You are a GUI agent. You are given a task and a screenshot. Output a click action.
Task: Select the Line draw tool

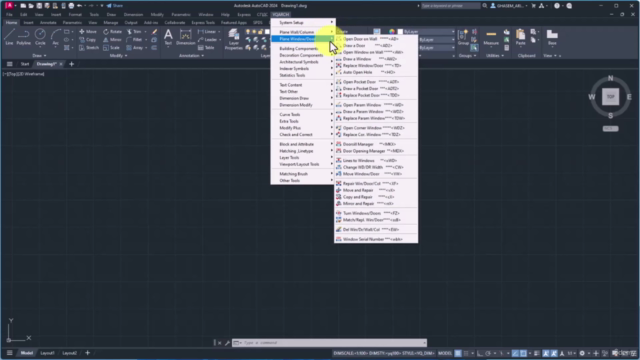click(x=9, y=37)
